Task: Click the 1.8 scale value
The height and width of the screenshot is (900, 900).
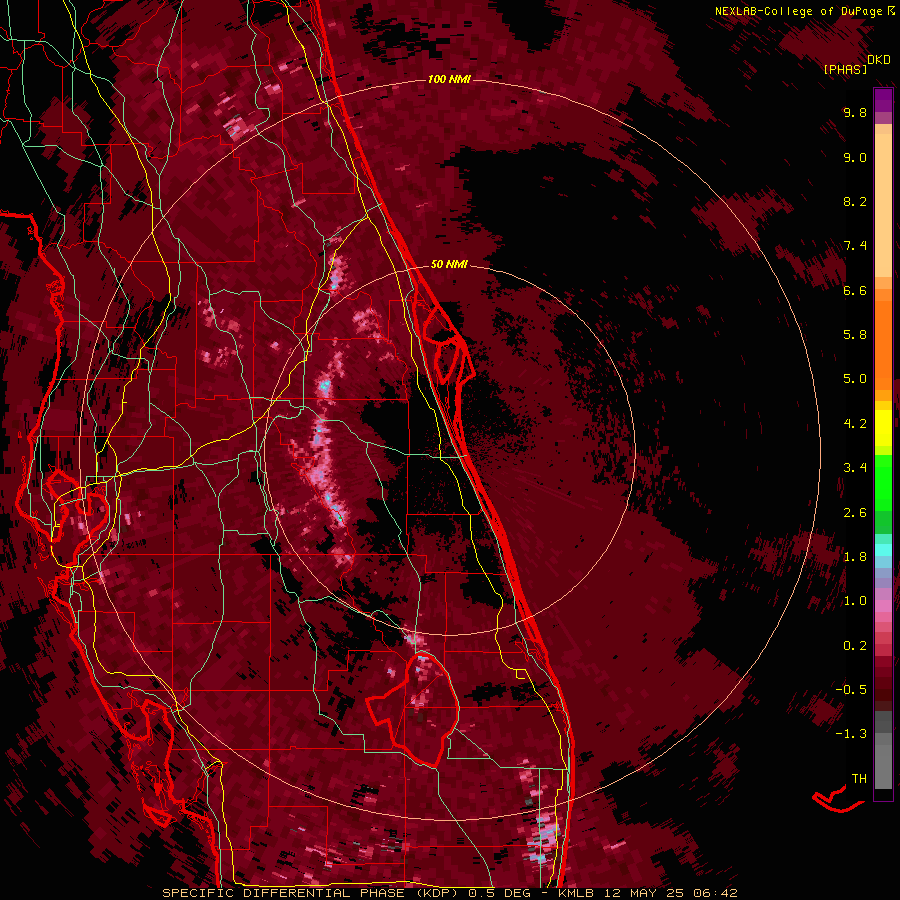Action: [x=855, y=557]
